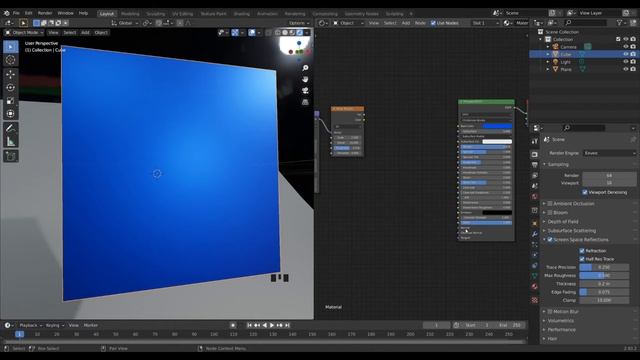Open the Output properties tab icon
Image resolution: width=640 pixels, height=360 pixels.
(x=535, y=165)
